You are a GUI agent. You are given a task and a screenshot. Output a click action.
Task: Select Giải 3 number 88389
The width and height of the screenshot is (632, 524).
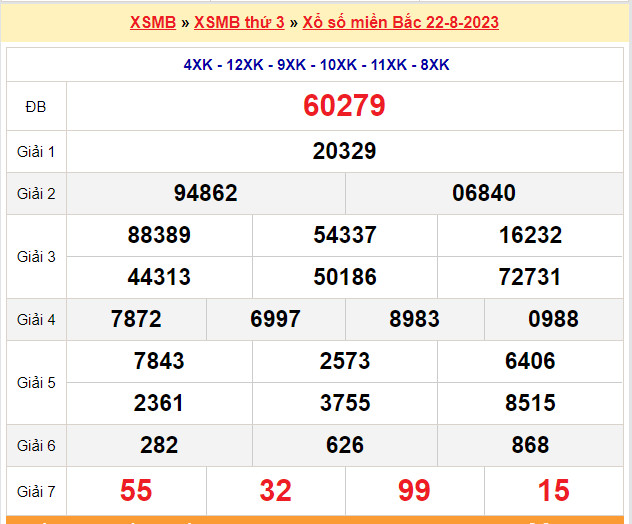[x=159, y=235]
